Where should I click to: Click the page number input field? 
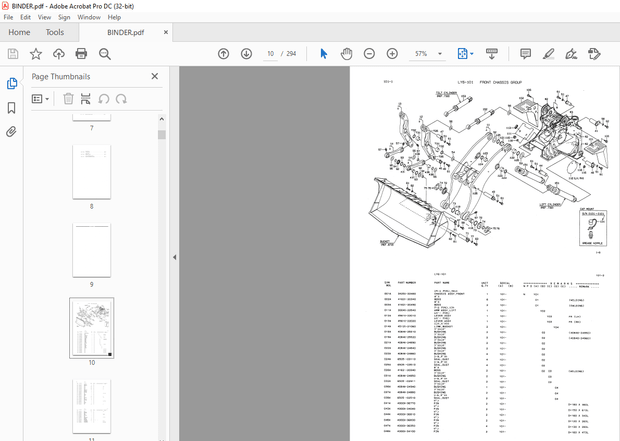pos(270,54)
